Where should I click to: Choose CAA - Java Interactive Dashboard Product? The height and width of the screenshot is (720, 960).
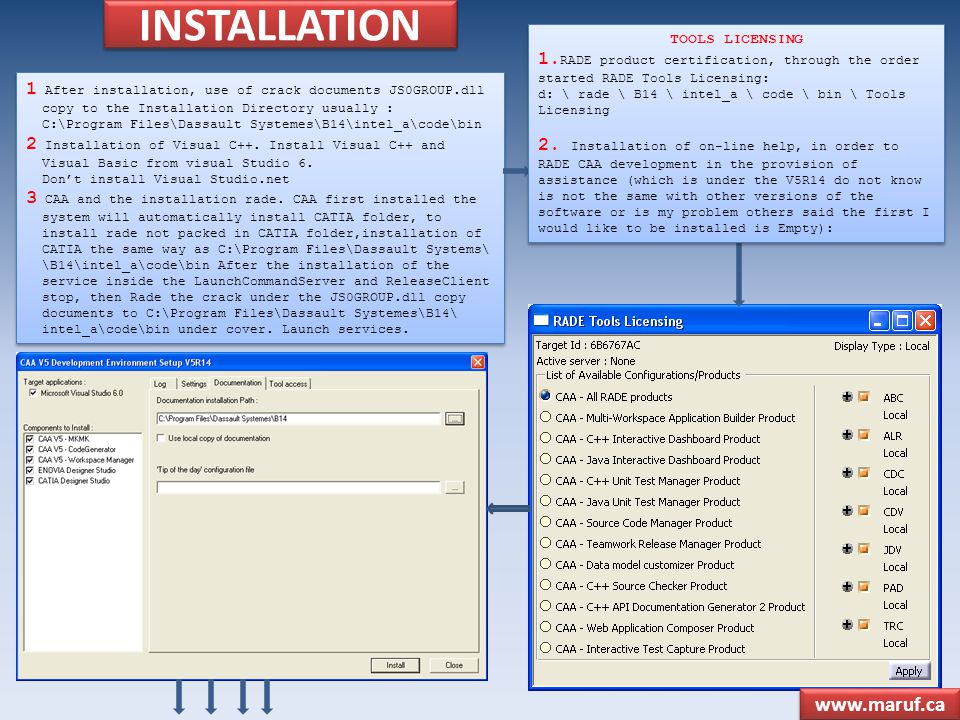pos(545,459)
